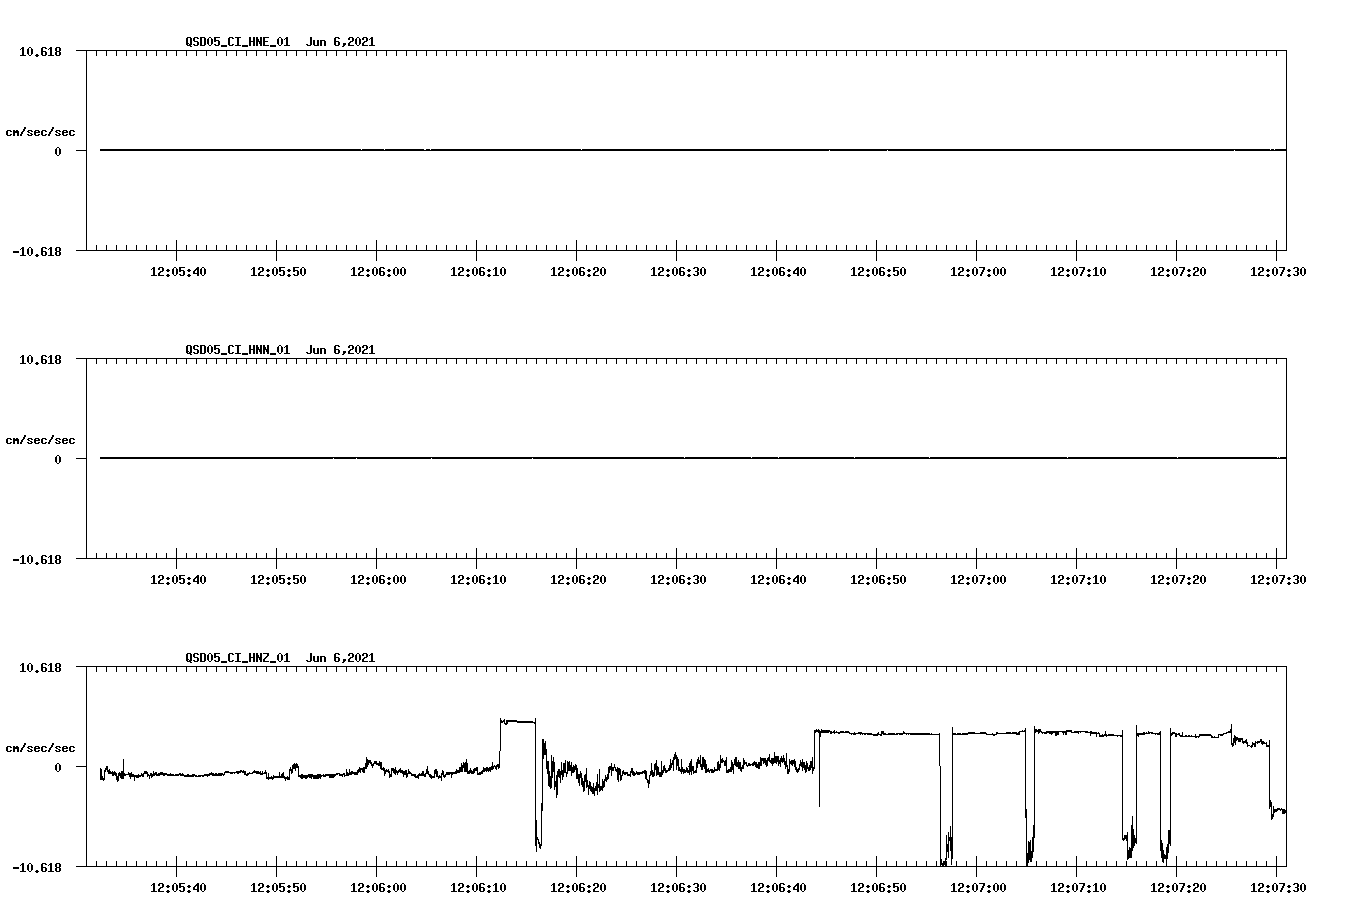This screenshot has height=924, width=1358.
Task: Click the 12:07:10 time label under HNZ plot
Action: click(1078, 887)
